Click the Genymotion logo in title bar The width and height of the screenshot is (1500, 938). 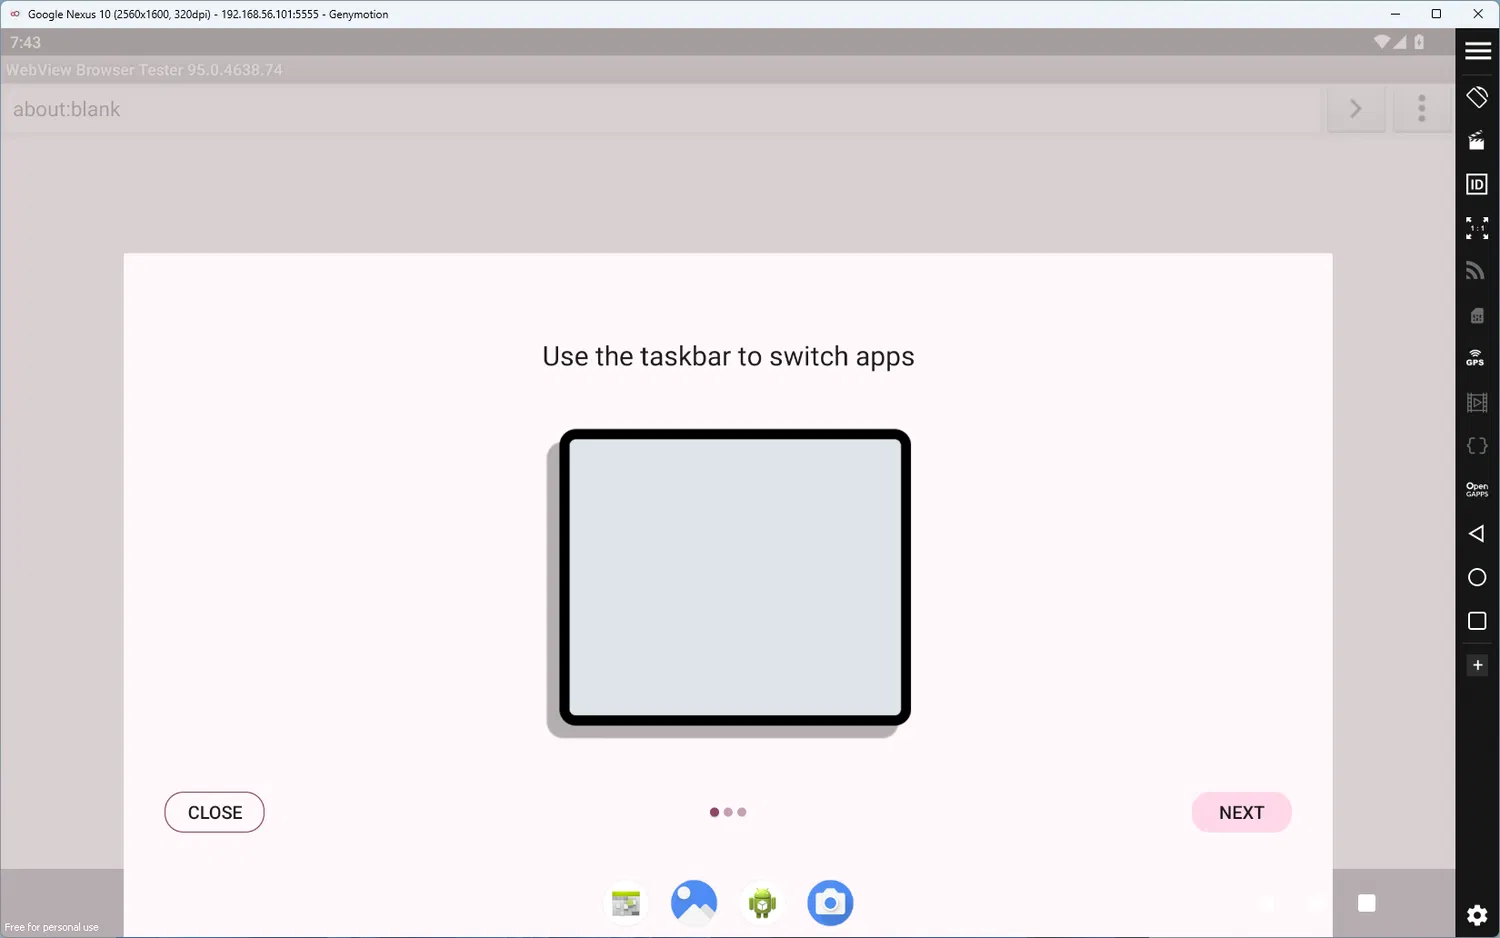[x=15, y=14]
